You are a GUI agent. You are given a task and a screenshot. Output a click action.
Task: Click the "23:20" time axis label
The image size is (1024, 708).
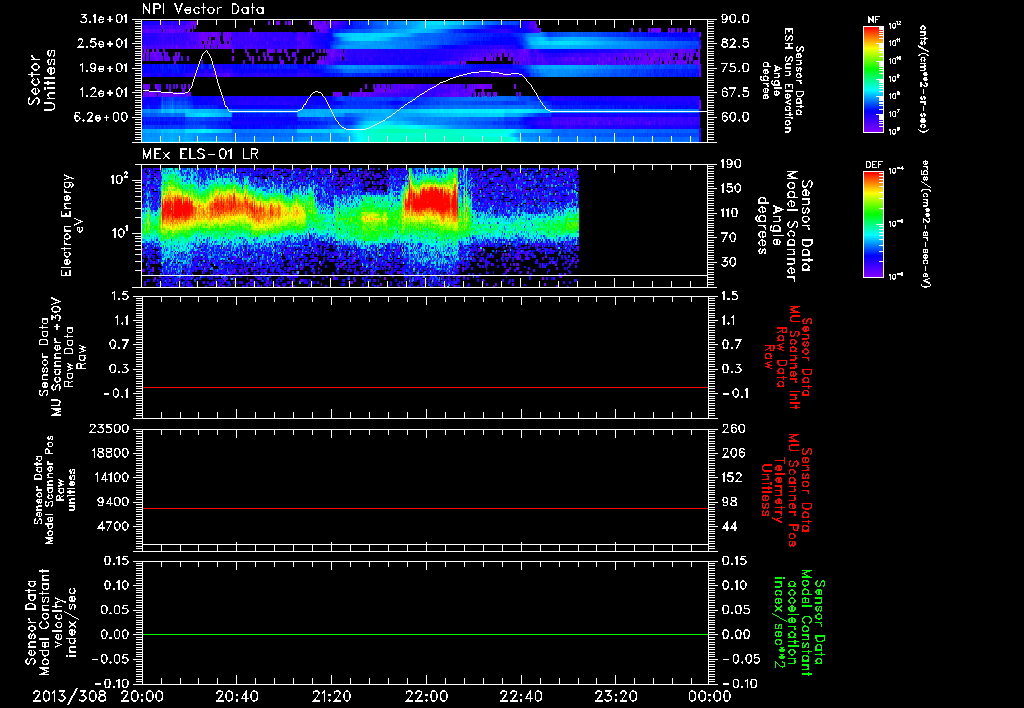click(x=615, y=696)
